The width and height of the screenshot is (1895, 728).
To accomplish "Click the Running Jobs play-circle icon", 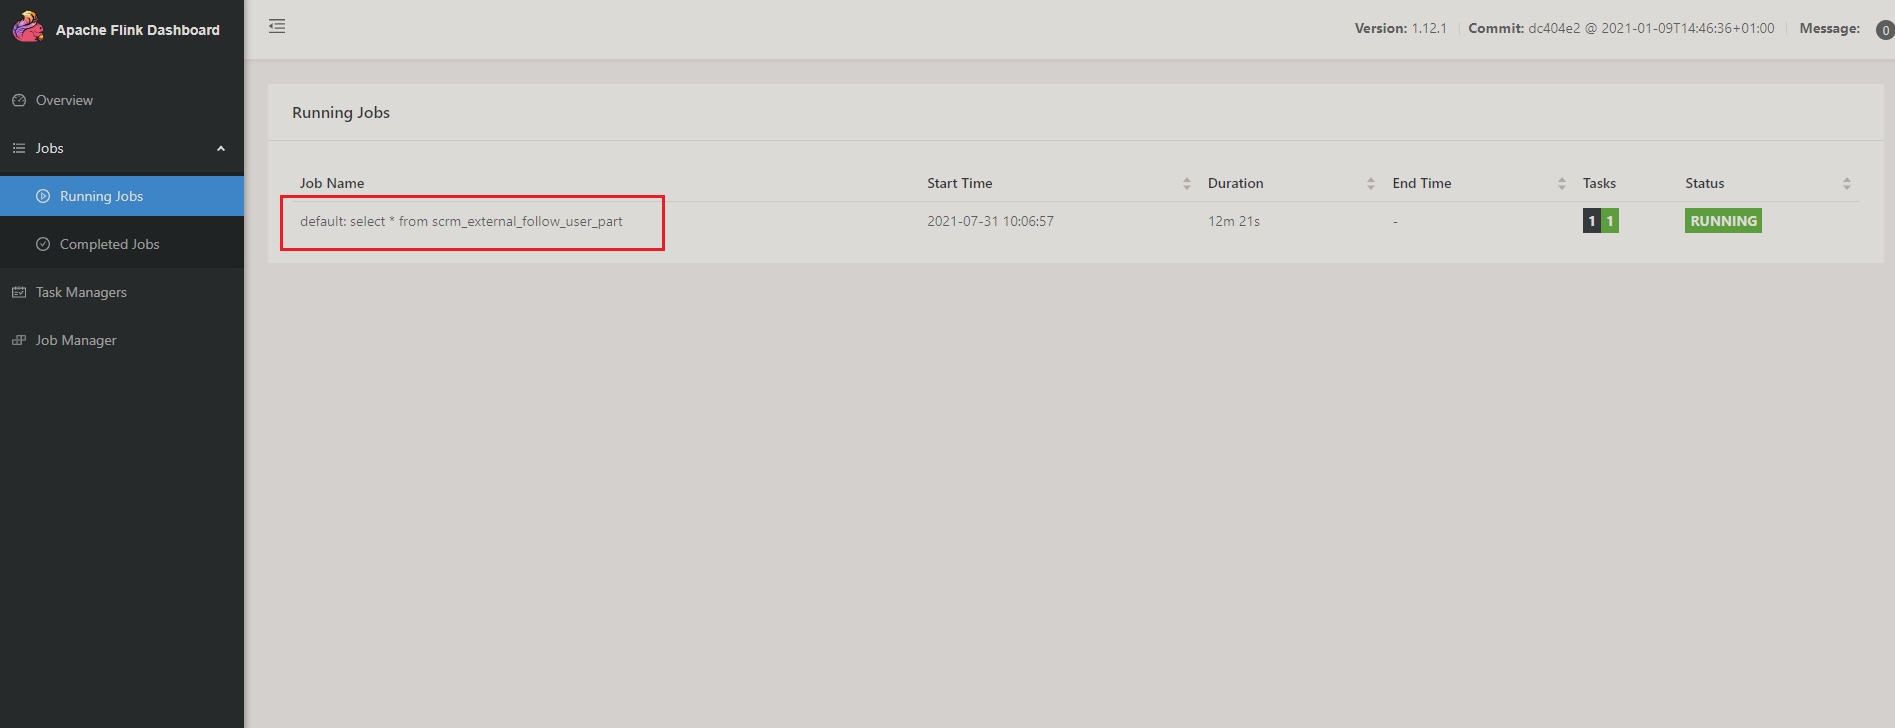I will [43, 196].
